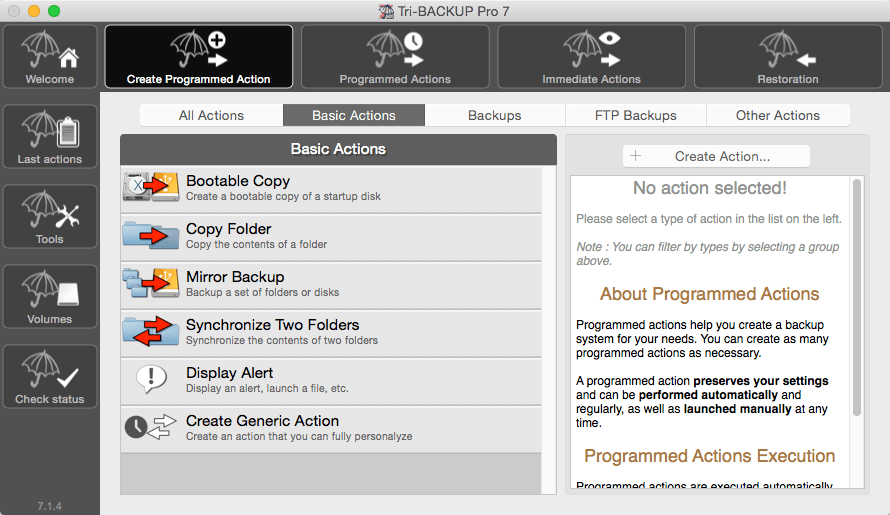Viewport: 890px width, 515px height.
Task: Click the plus icon on Create Action
Action: coord(636,156)
